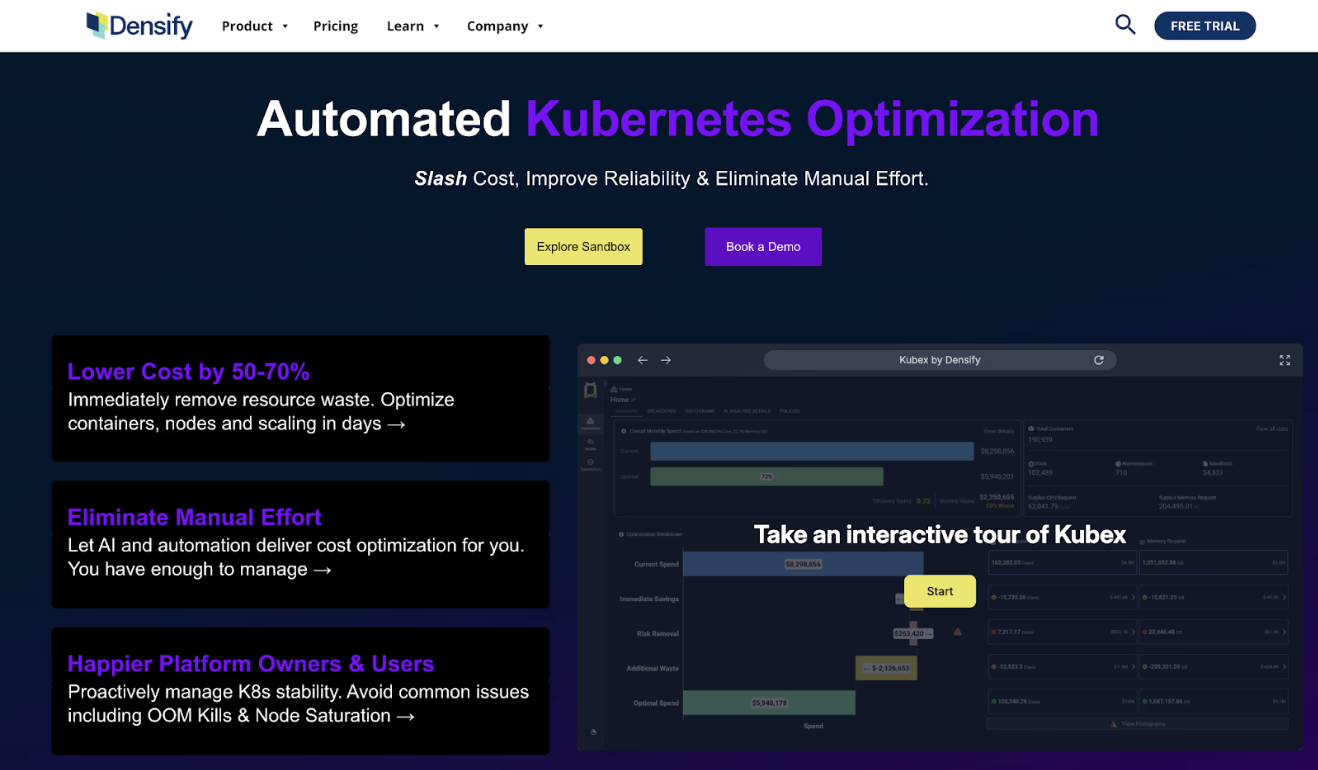This screenshot has width=1318, height=770.
Task: Click the Kubex by Densify address bar
Action: tap(939, 360)
